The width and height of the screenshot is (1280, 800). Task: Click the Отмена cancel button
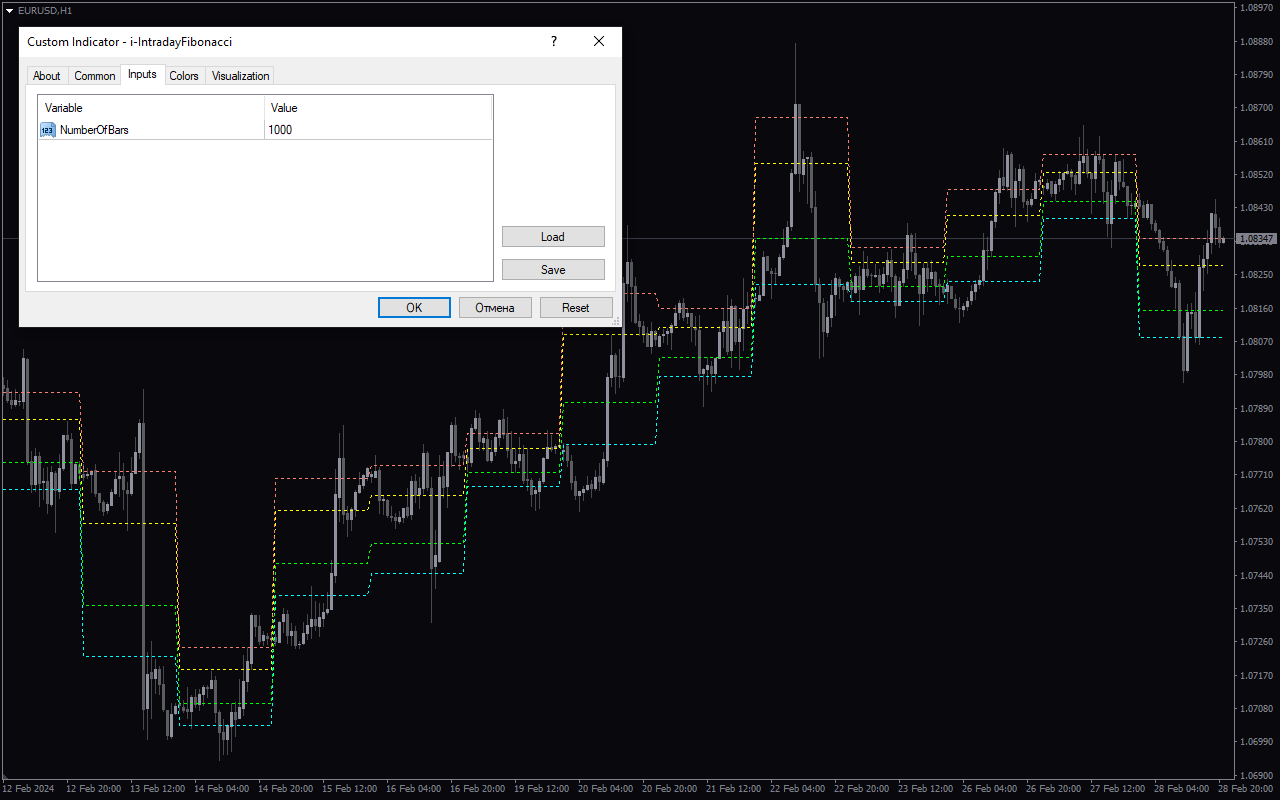[x=495, y=308]
